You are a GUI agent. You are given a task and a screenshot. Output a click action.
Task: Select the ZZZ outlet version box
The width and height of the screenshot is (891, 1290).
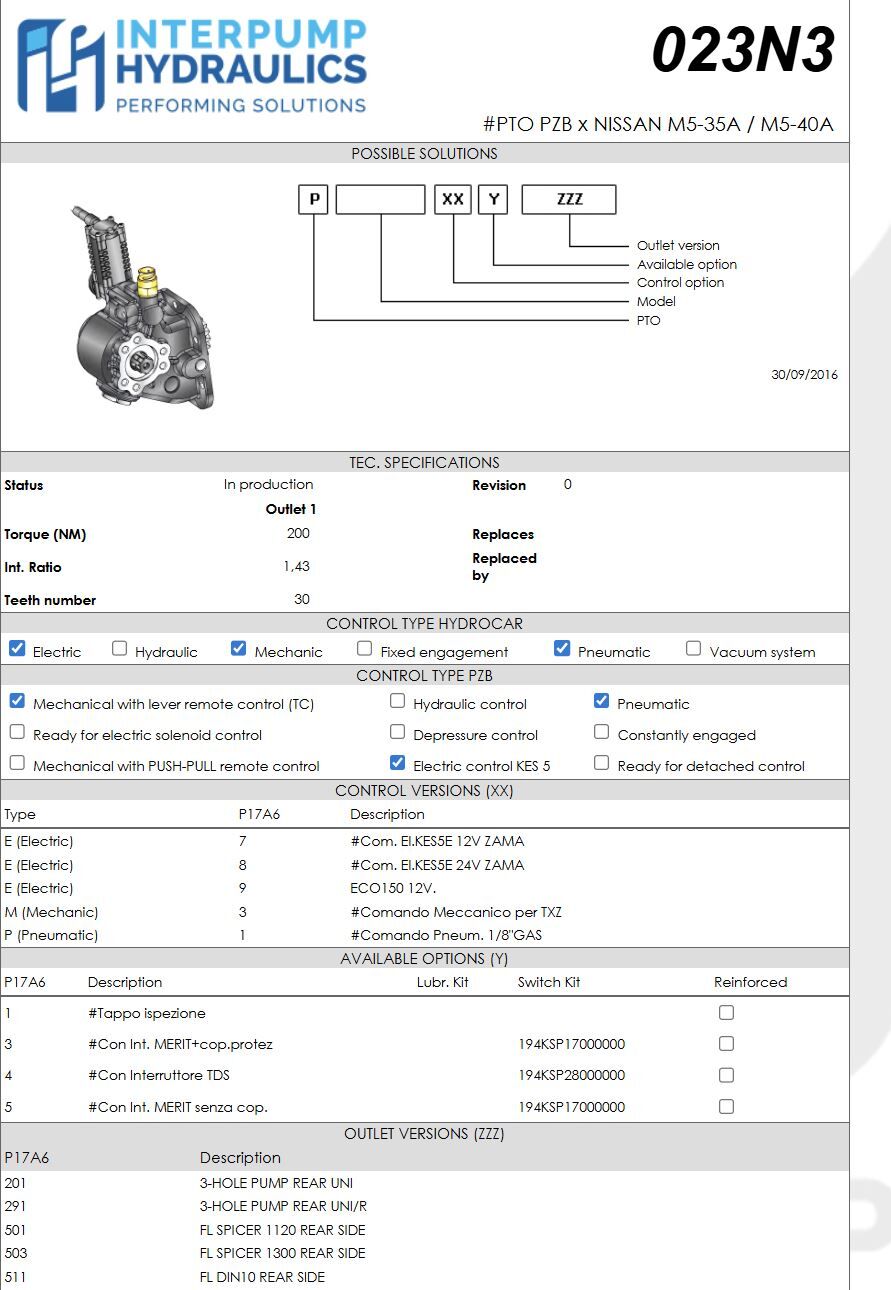[x=569, y=199]
